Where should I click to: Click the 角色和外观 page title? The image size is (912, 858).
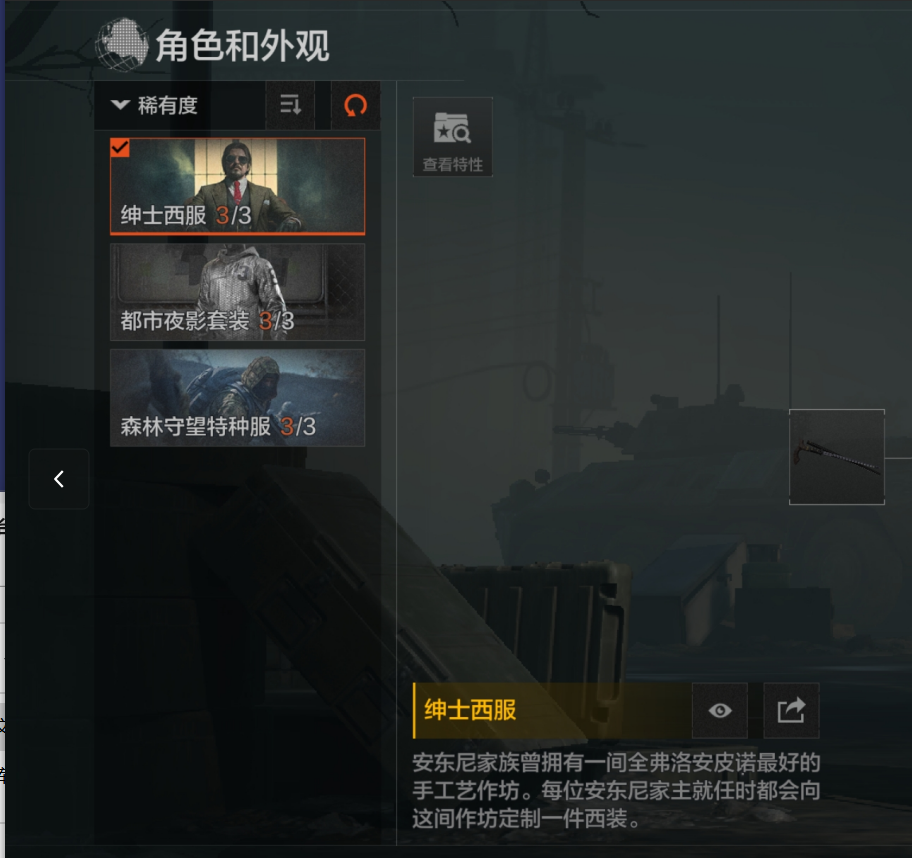coord(242,45)
